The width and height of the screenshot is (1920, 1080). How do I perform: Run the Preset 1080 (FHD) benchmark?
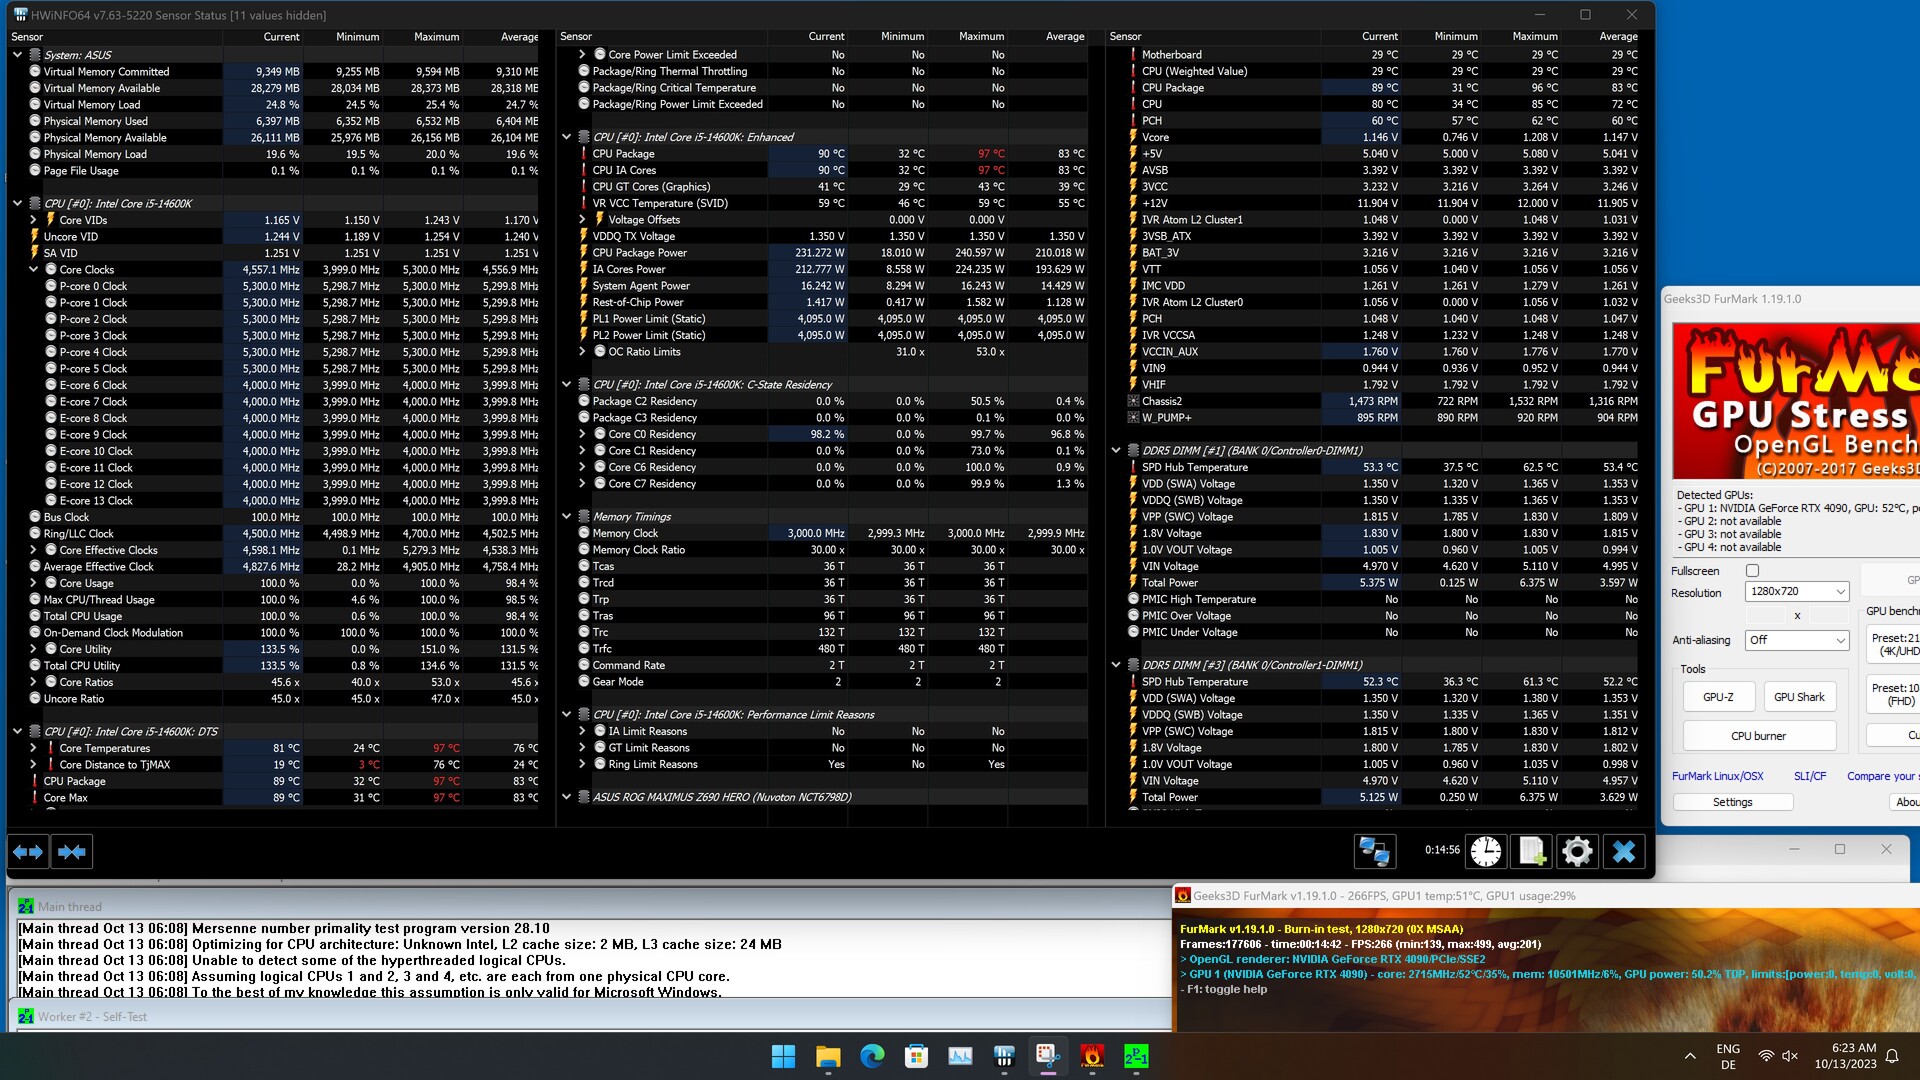[1894, 694]
